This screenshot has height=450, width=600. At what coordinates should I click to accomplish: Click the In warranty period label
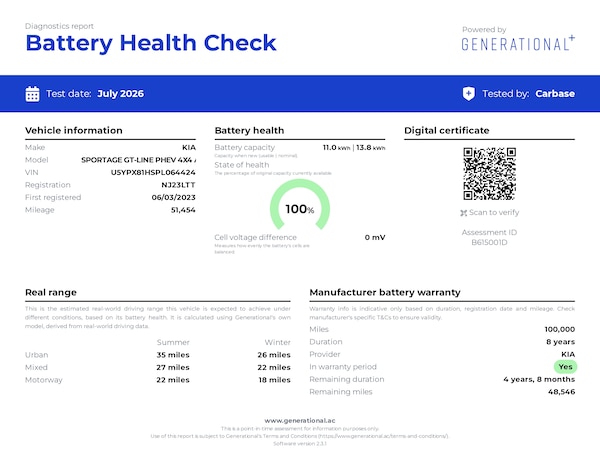point(343,367)
